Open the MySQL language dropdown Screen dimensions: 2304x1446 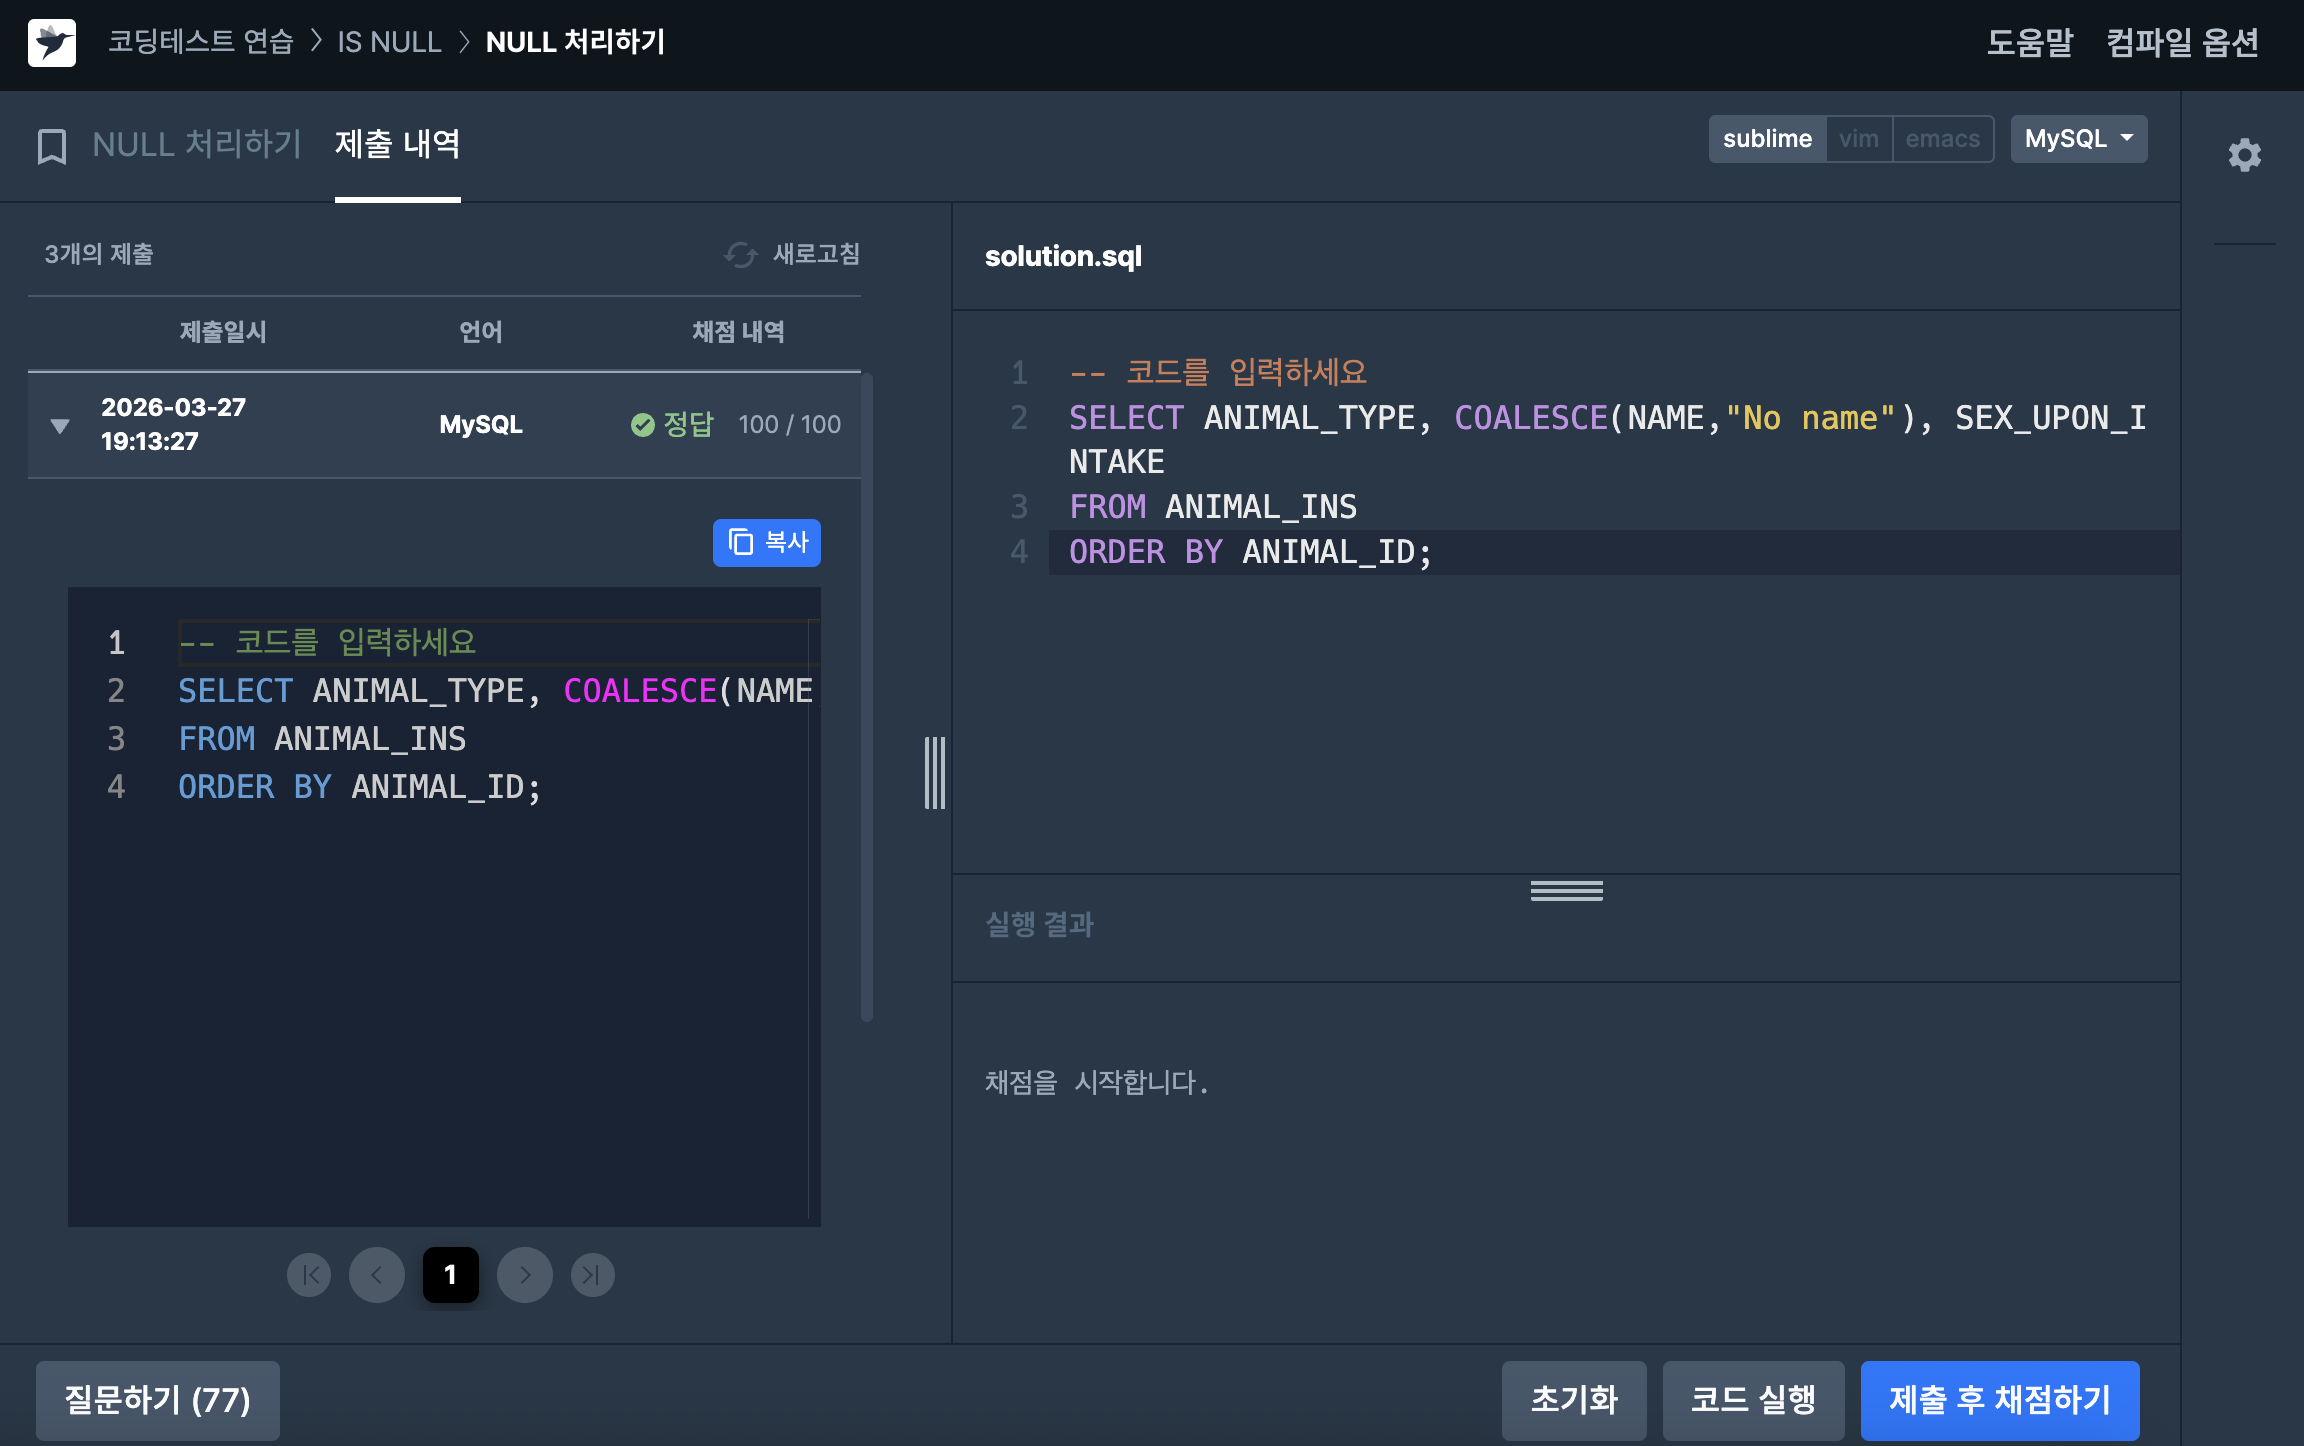[2078, 139]
